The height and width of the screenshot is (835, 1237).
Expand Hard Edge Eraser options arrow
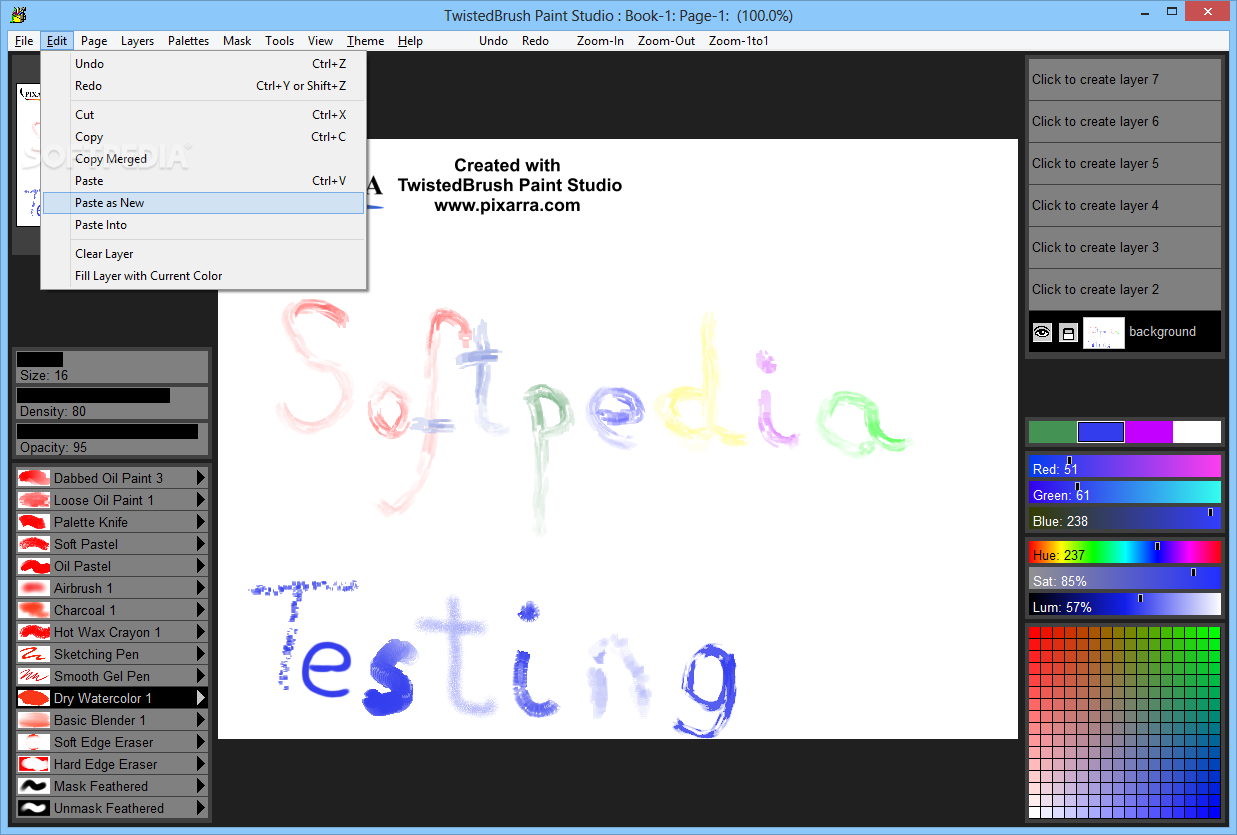(201, 764)
